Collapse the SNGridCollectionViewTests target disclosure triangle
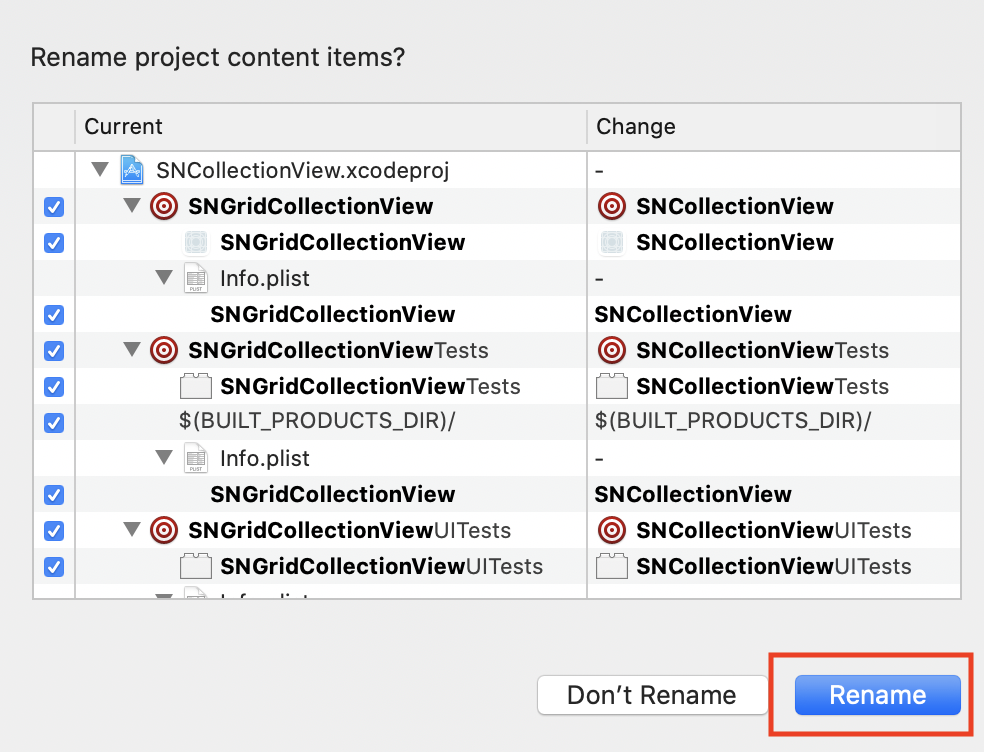Image resolution: width=984 pixels, height=752 pixels. (132, 351)
